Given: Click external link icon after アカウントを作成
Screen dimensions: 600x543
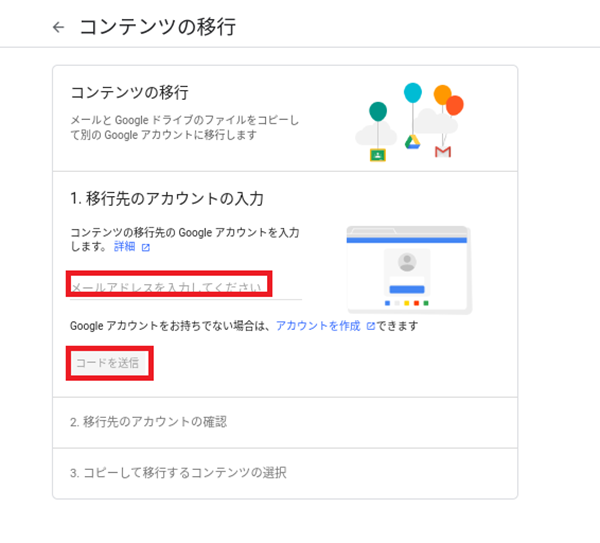Looking at the screenshot, I should (370, 326).
